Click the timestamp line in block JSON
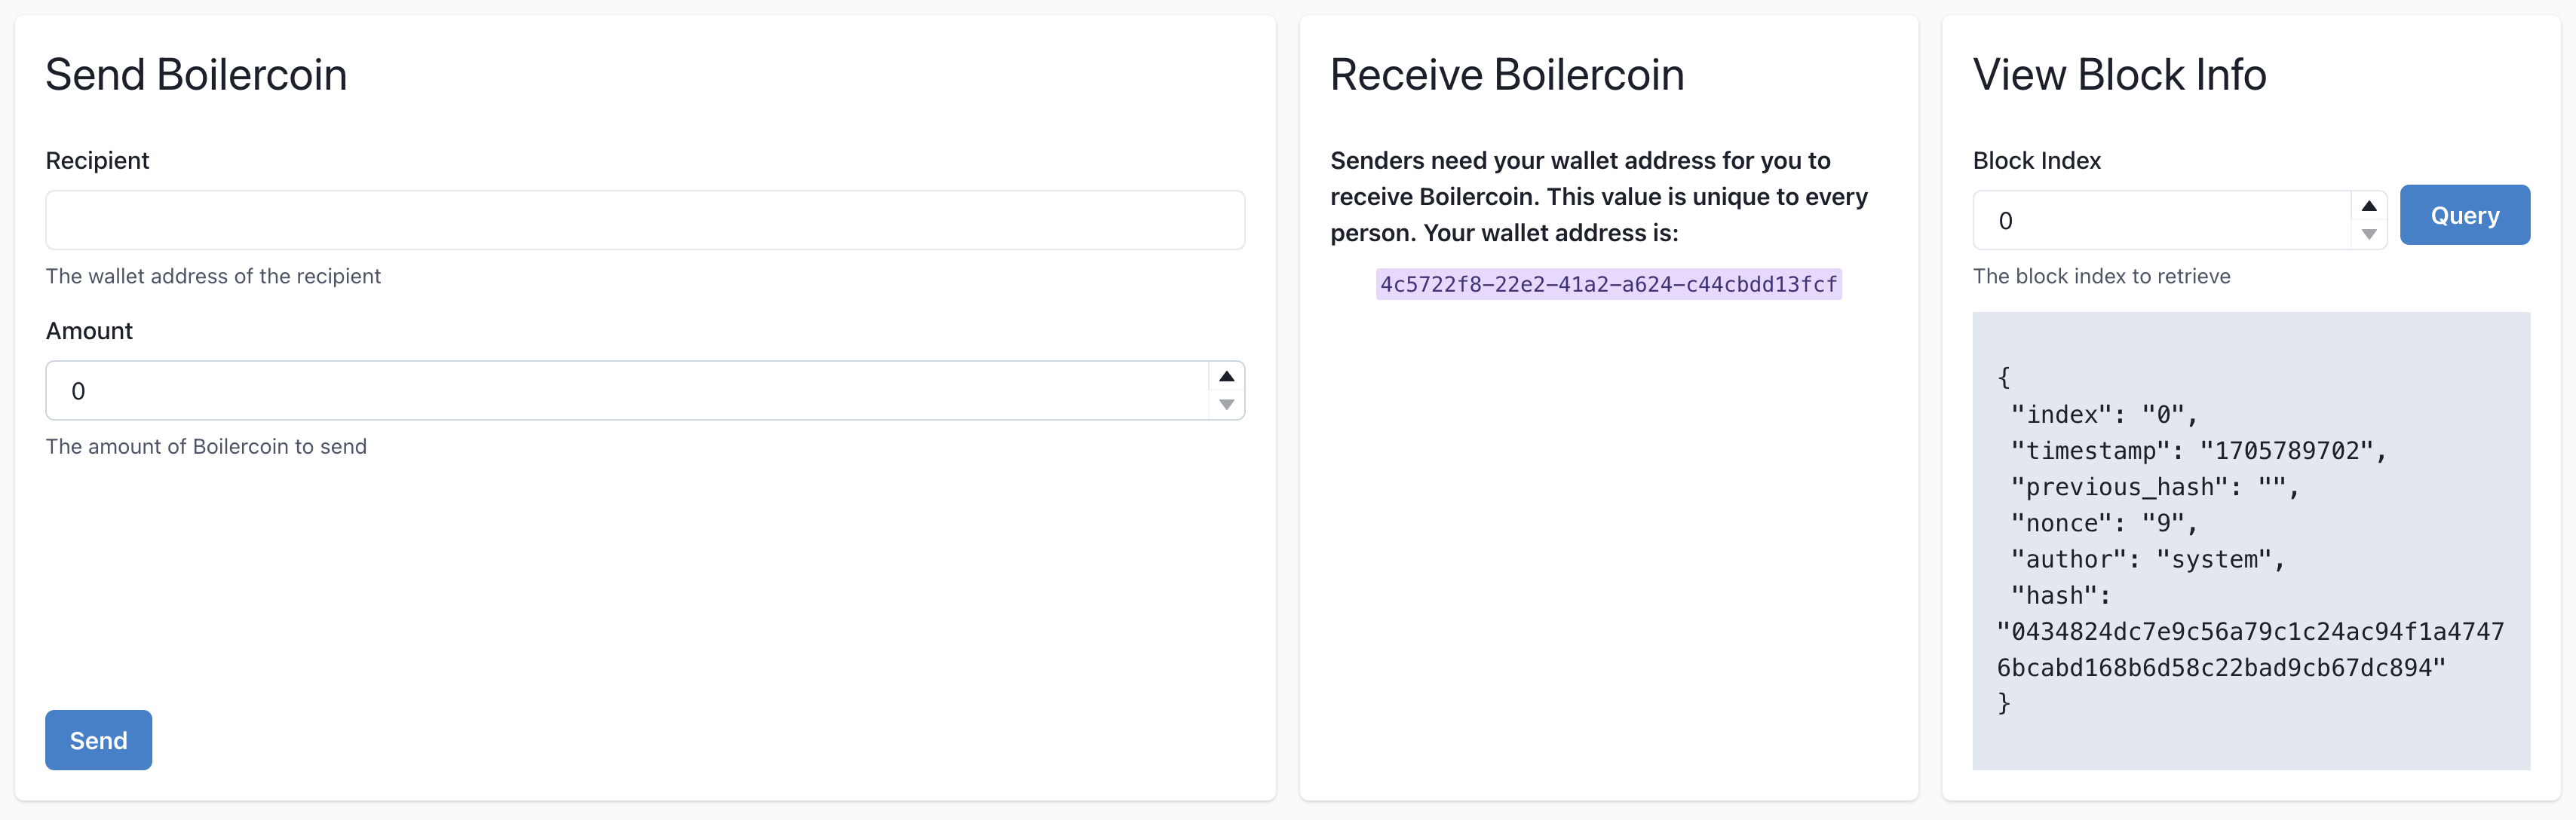Screen dimensions: 2576x820 [2198, 451]
